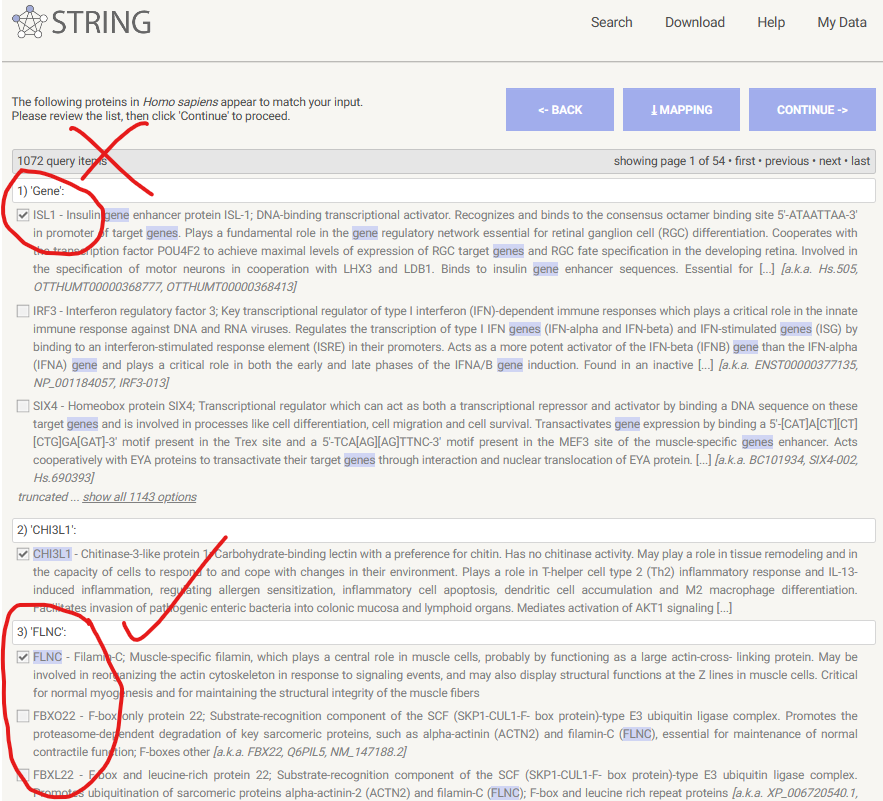Screen dimensions: 883x801
Task: Check the SIX4 protein checkbox
Action: [23, 406]
